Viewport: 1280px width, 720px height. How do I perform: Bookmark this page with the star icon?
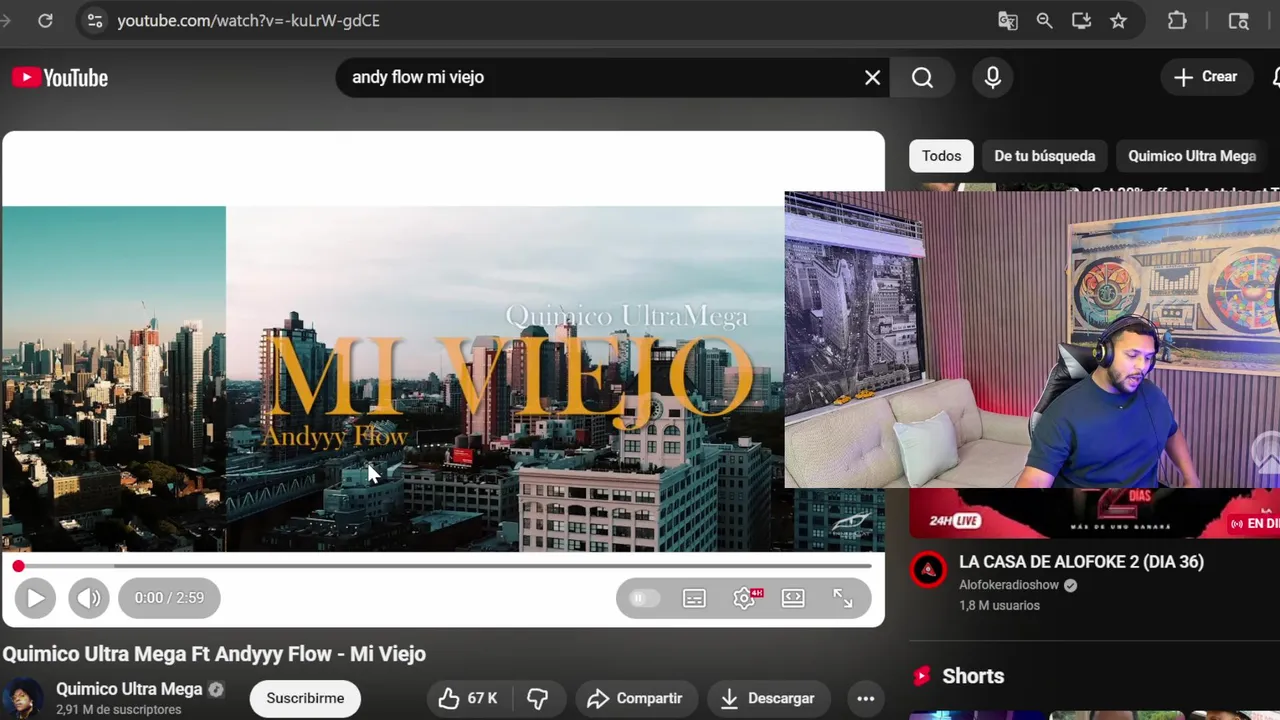click(x=1118, y=20)
